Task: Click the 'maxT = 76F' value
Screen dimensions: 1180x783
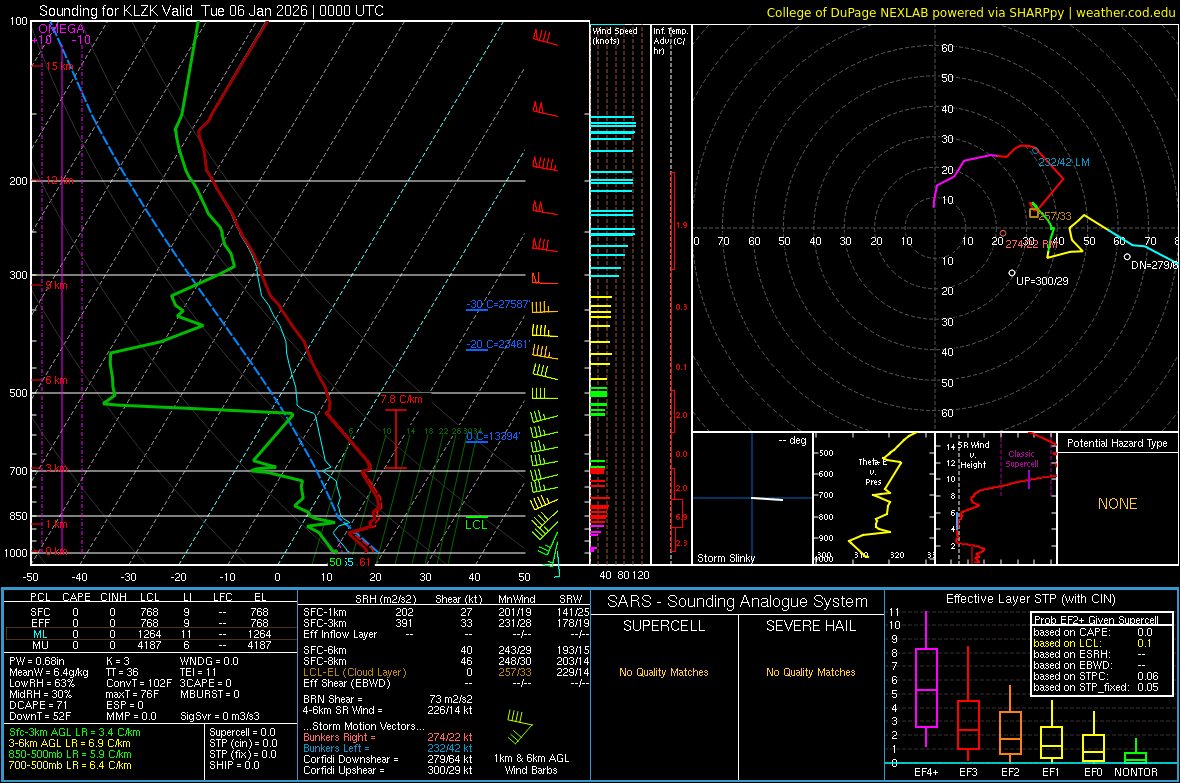Action: point(132,694)
